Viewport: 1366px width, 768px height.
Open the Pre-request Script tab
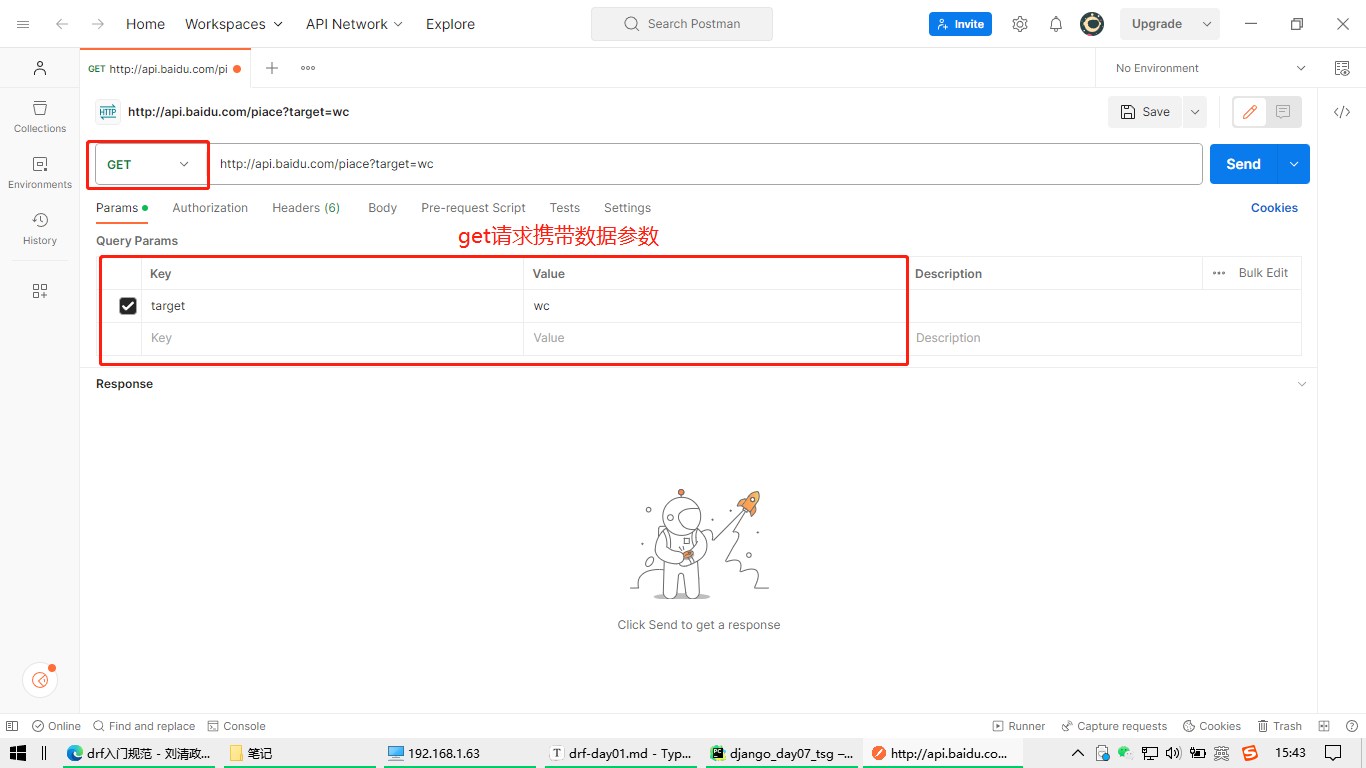click(473, 208)
